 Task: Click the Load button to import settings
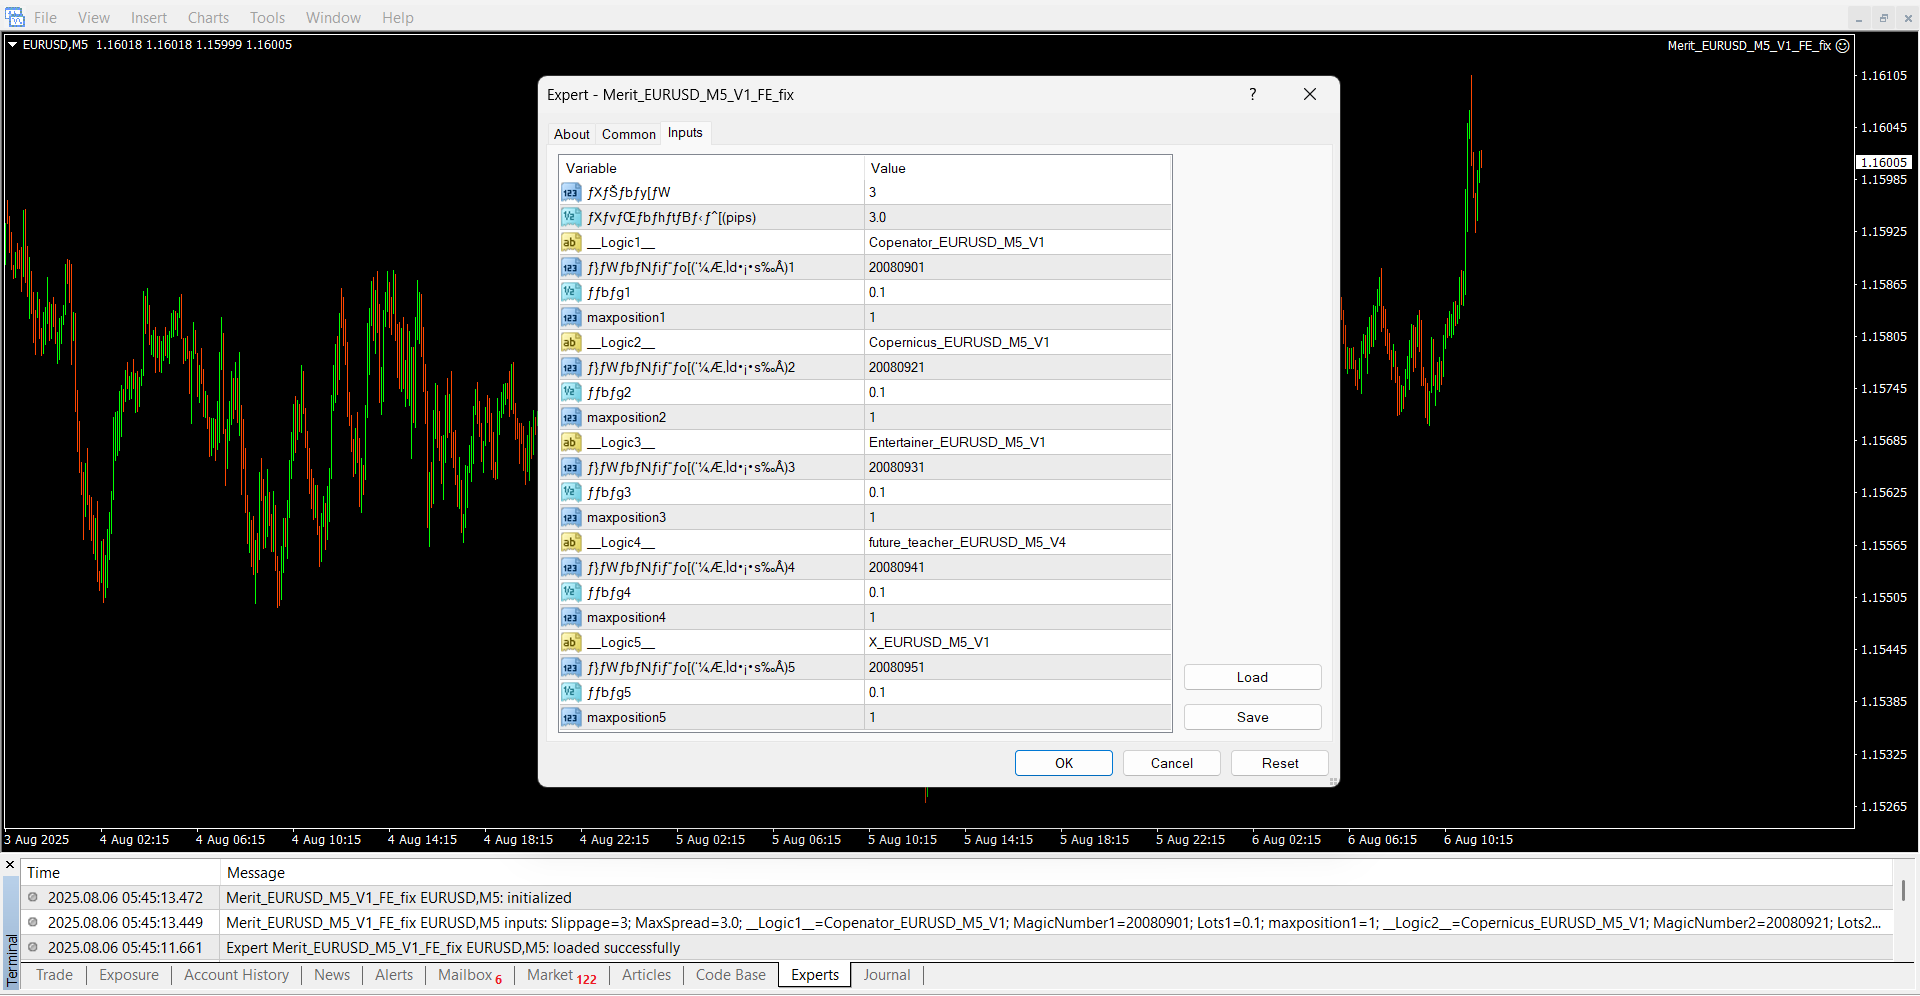click(x=1252, y=677)
